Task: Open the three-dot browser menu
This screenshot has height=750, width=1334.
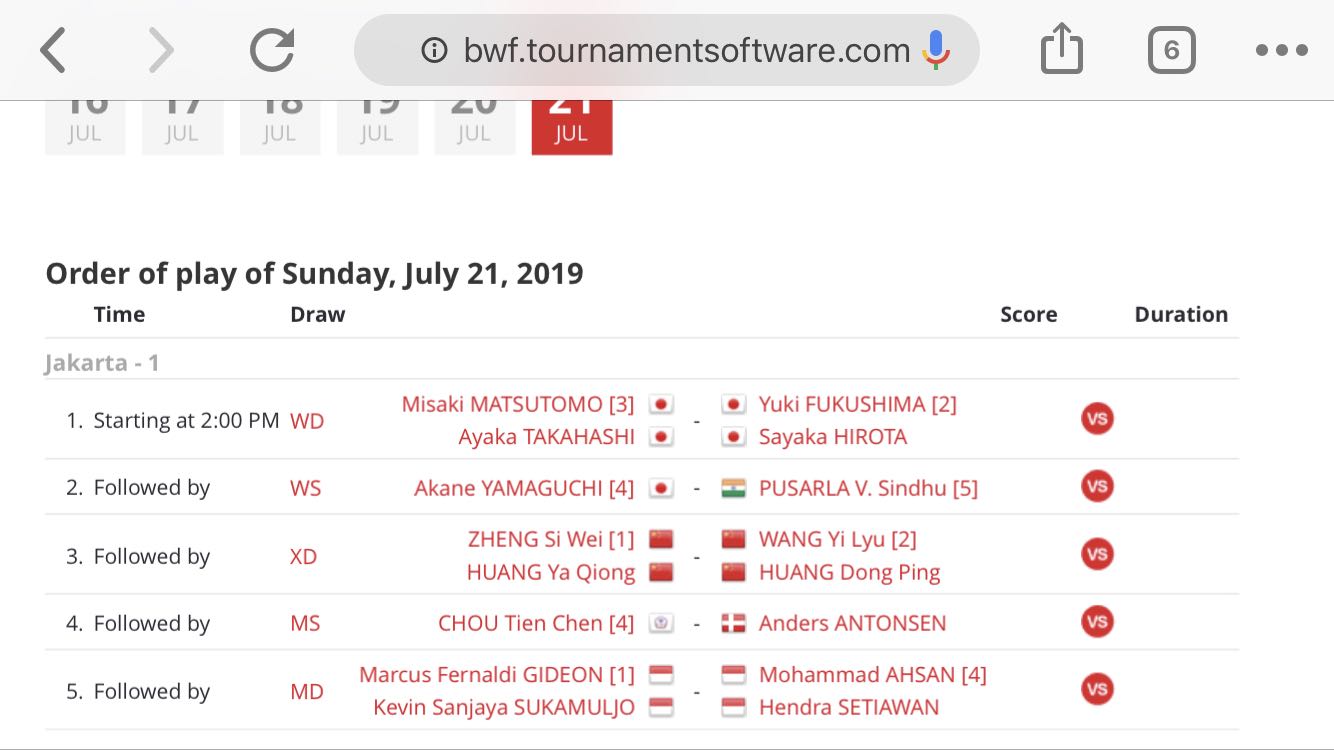Action: pos(1282,50)
